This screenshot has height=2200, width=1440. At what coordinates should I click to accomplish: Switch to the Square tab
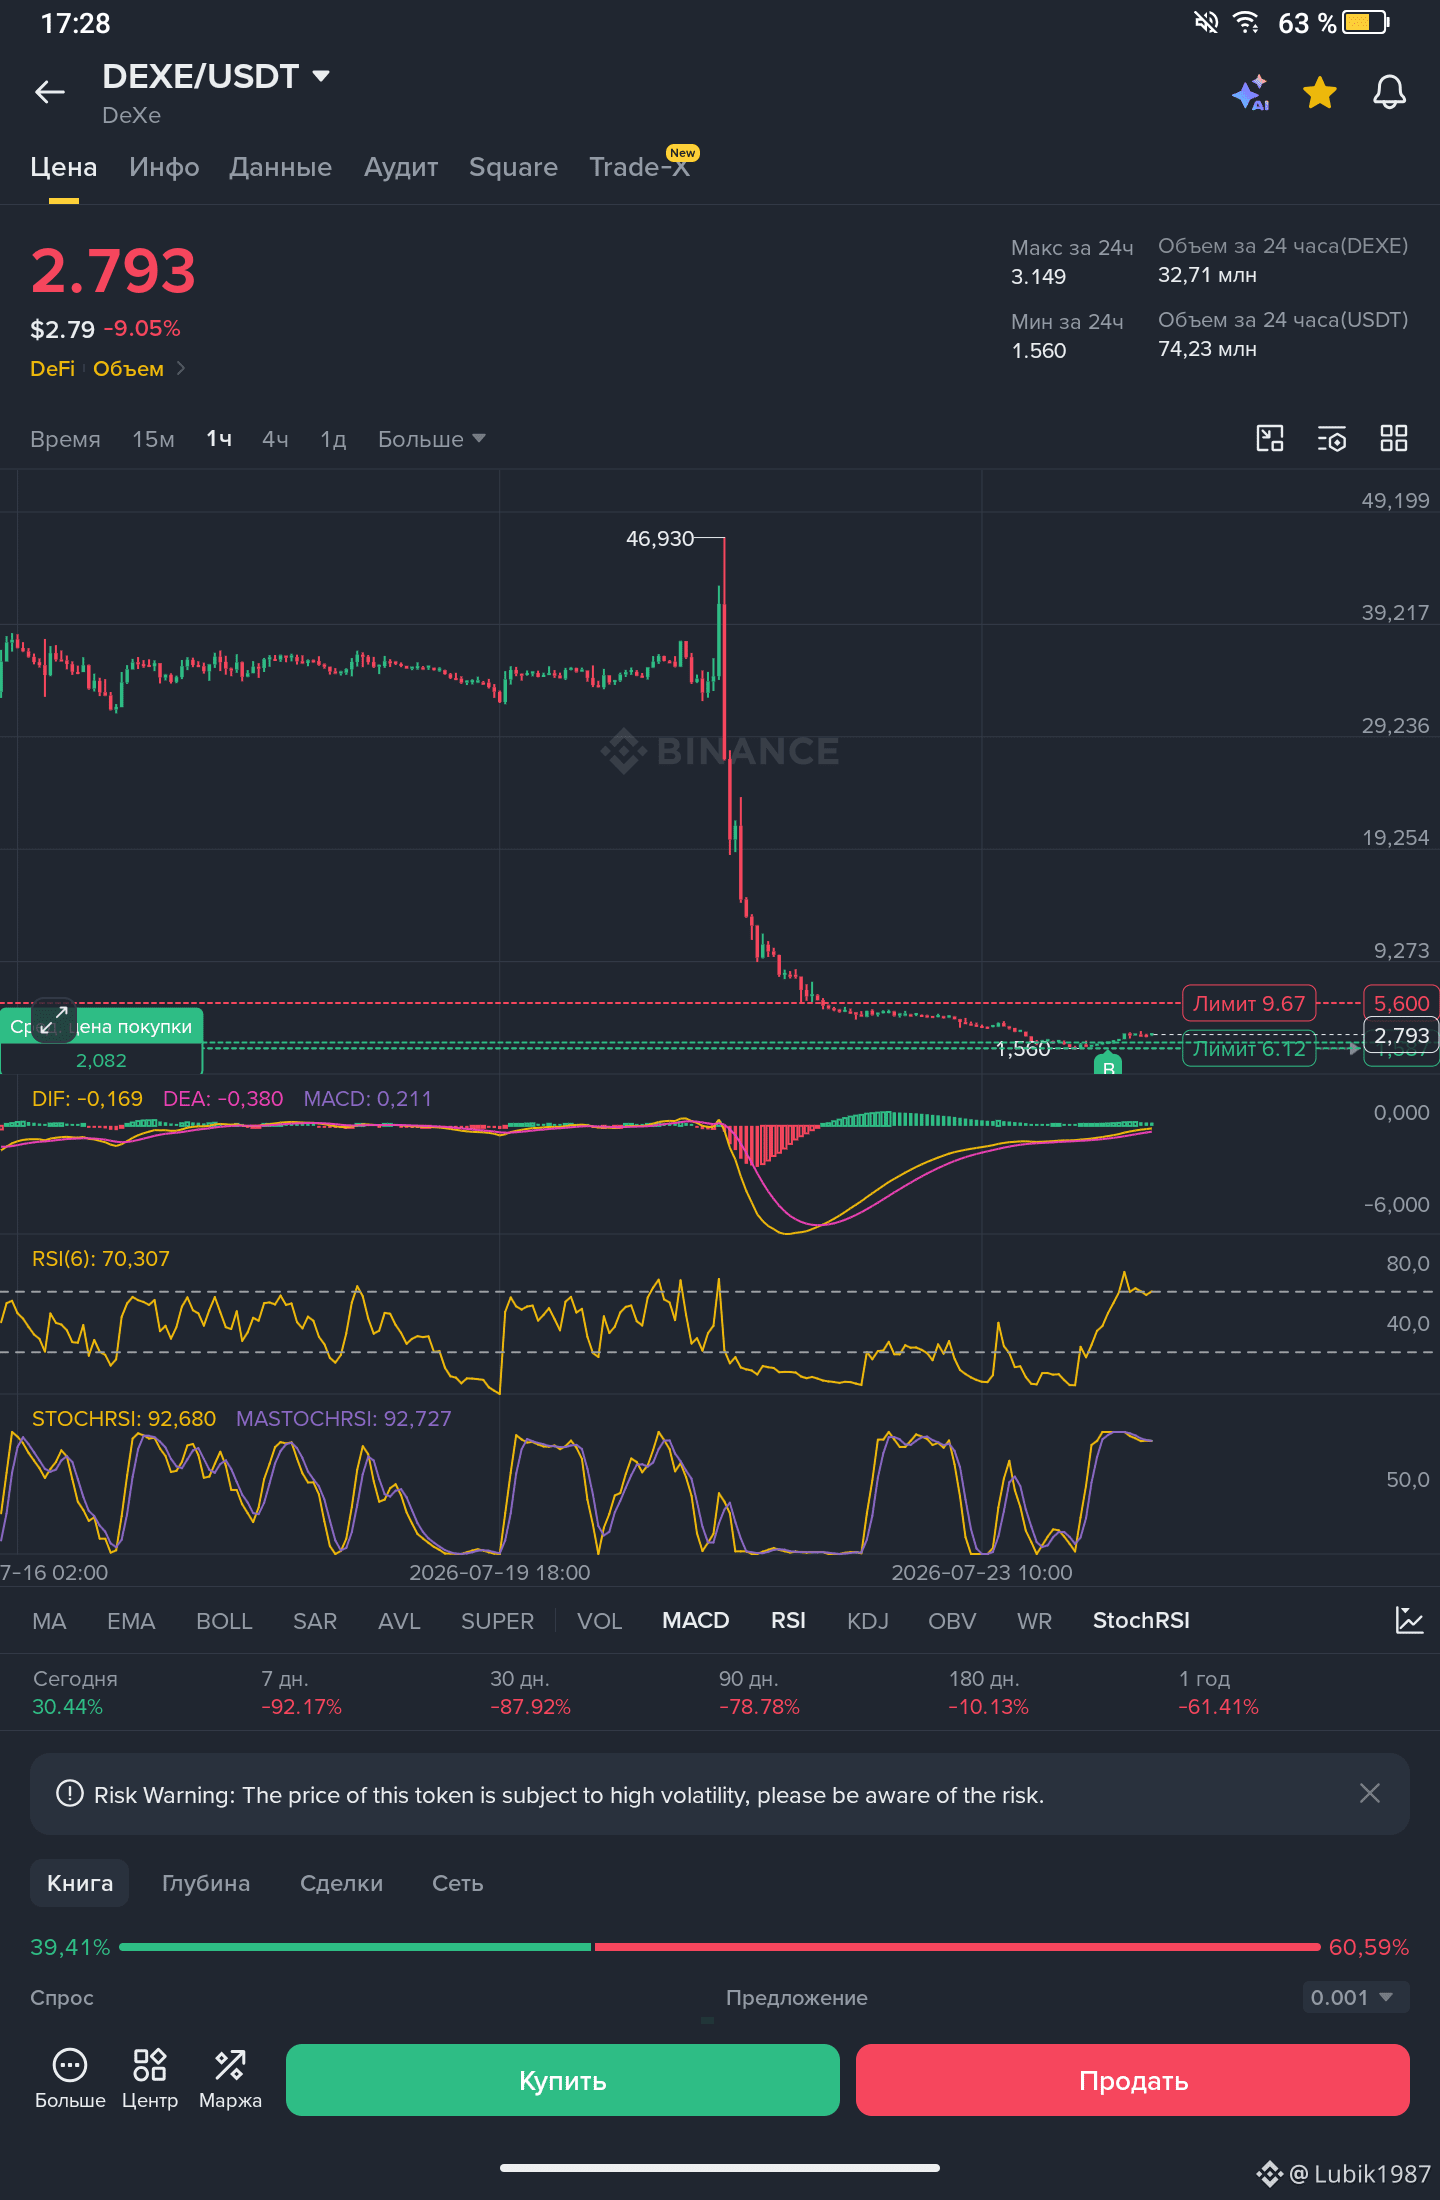coord(513,167)
